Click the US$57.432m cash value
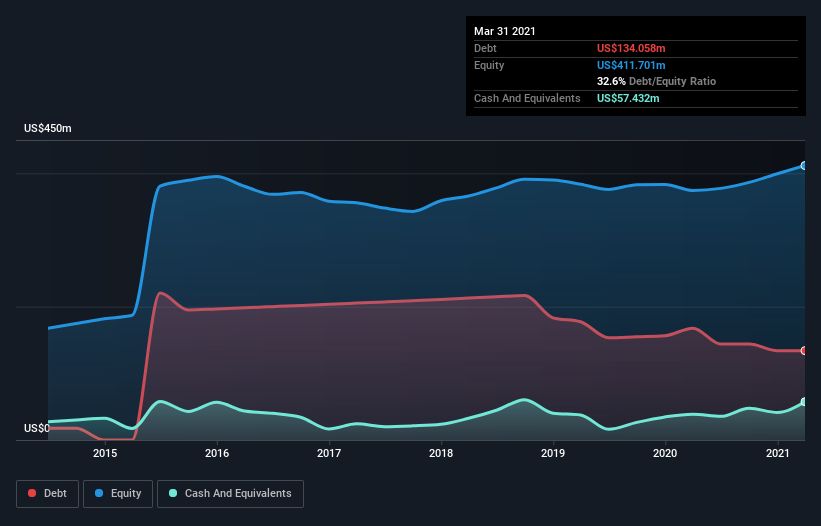The height and width of the screenshot is (526, 821). point(628,98)
